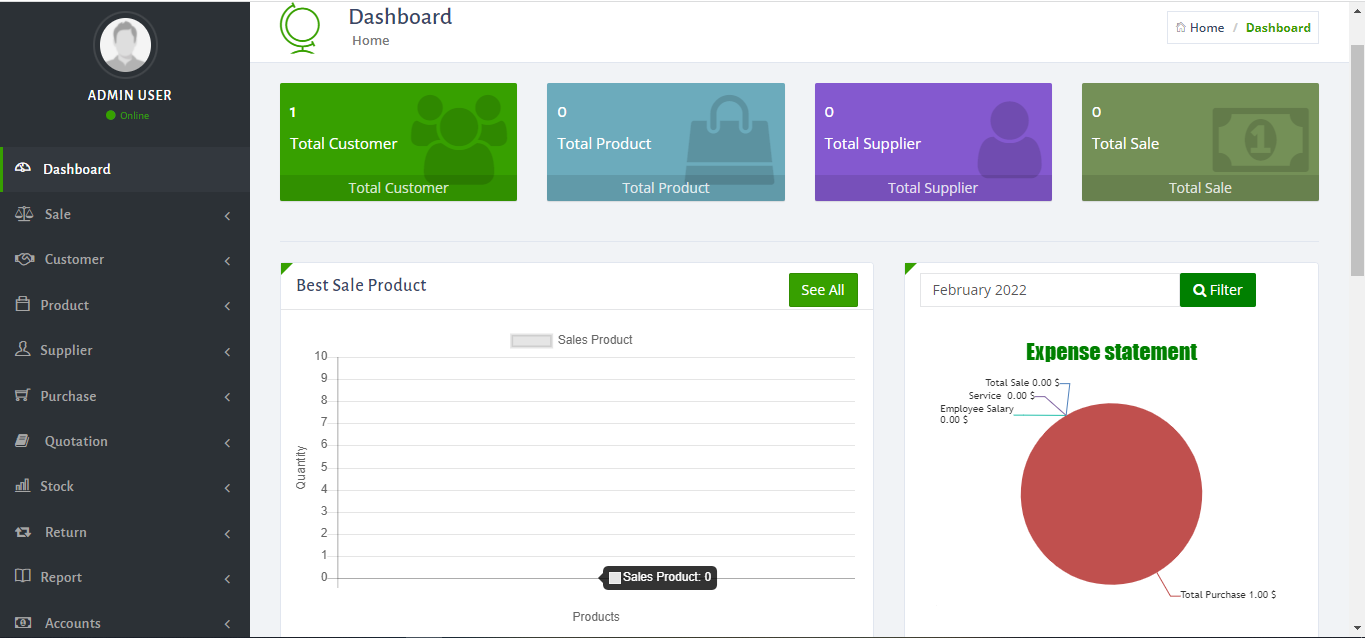
Task: Click the Return exchange icon in sidebar
Action: point(22,532)
